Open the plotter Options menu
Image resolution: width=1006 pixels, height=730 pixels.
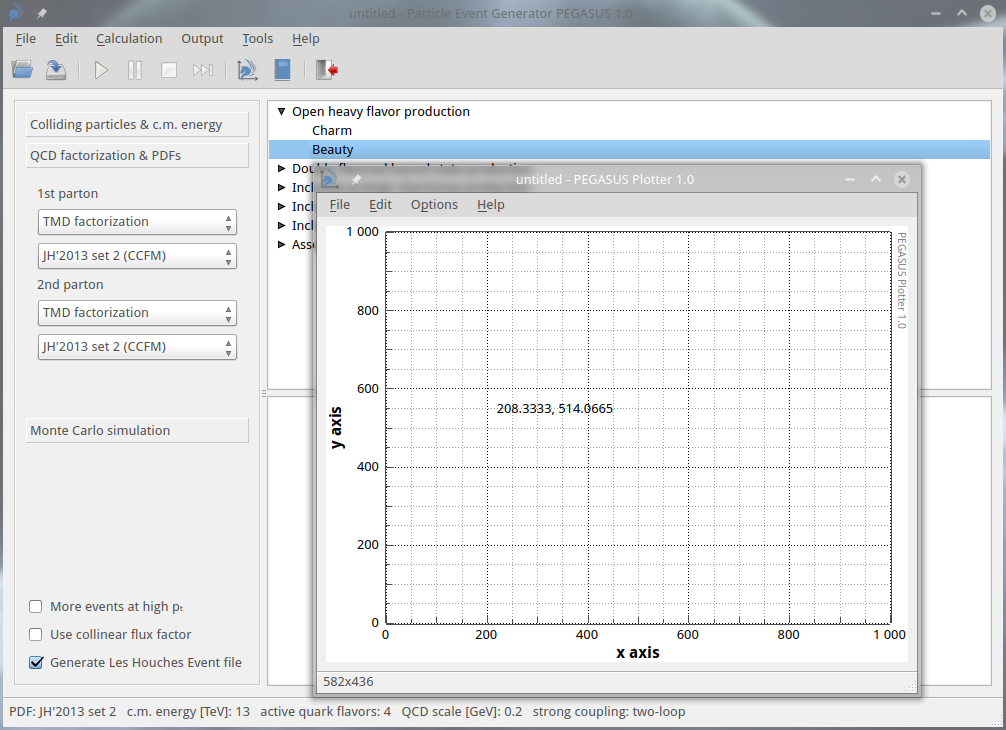pyautogui.click(x=434, y=205)
